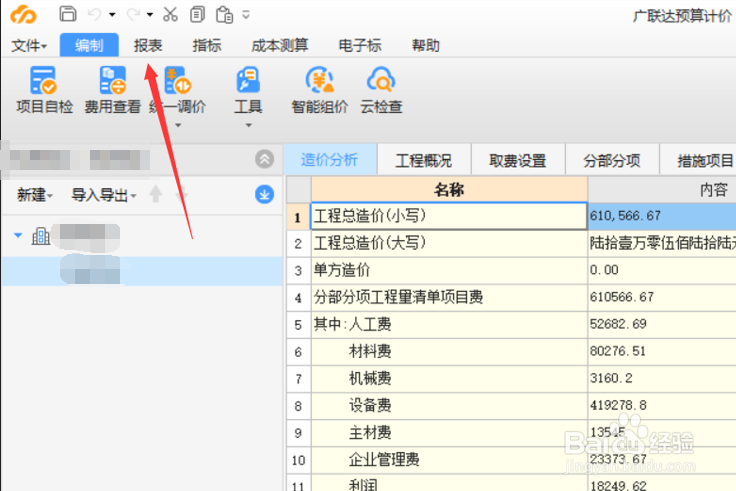The height and width of the screenshot is (491, 736).
Task: Click the Undo arrow icon
Action: pyautogui.click(x=95, y=15)
